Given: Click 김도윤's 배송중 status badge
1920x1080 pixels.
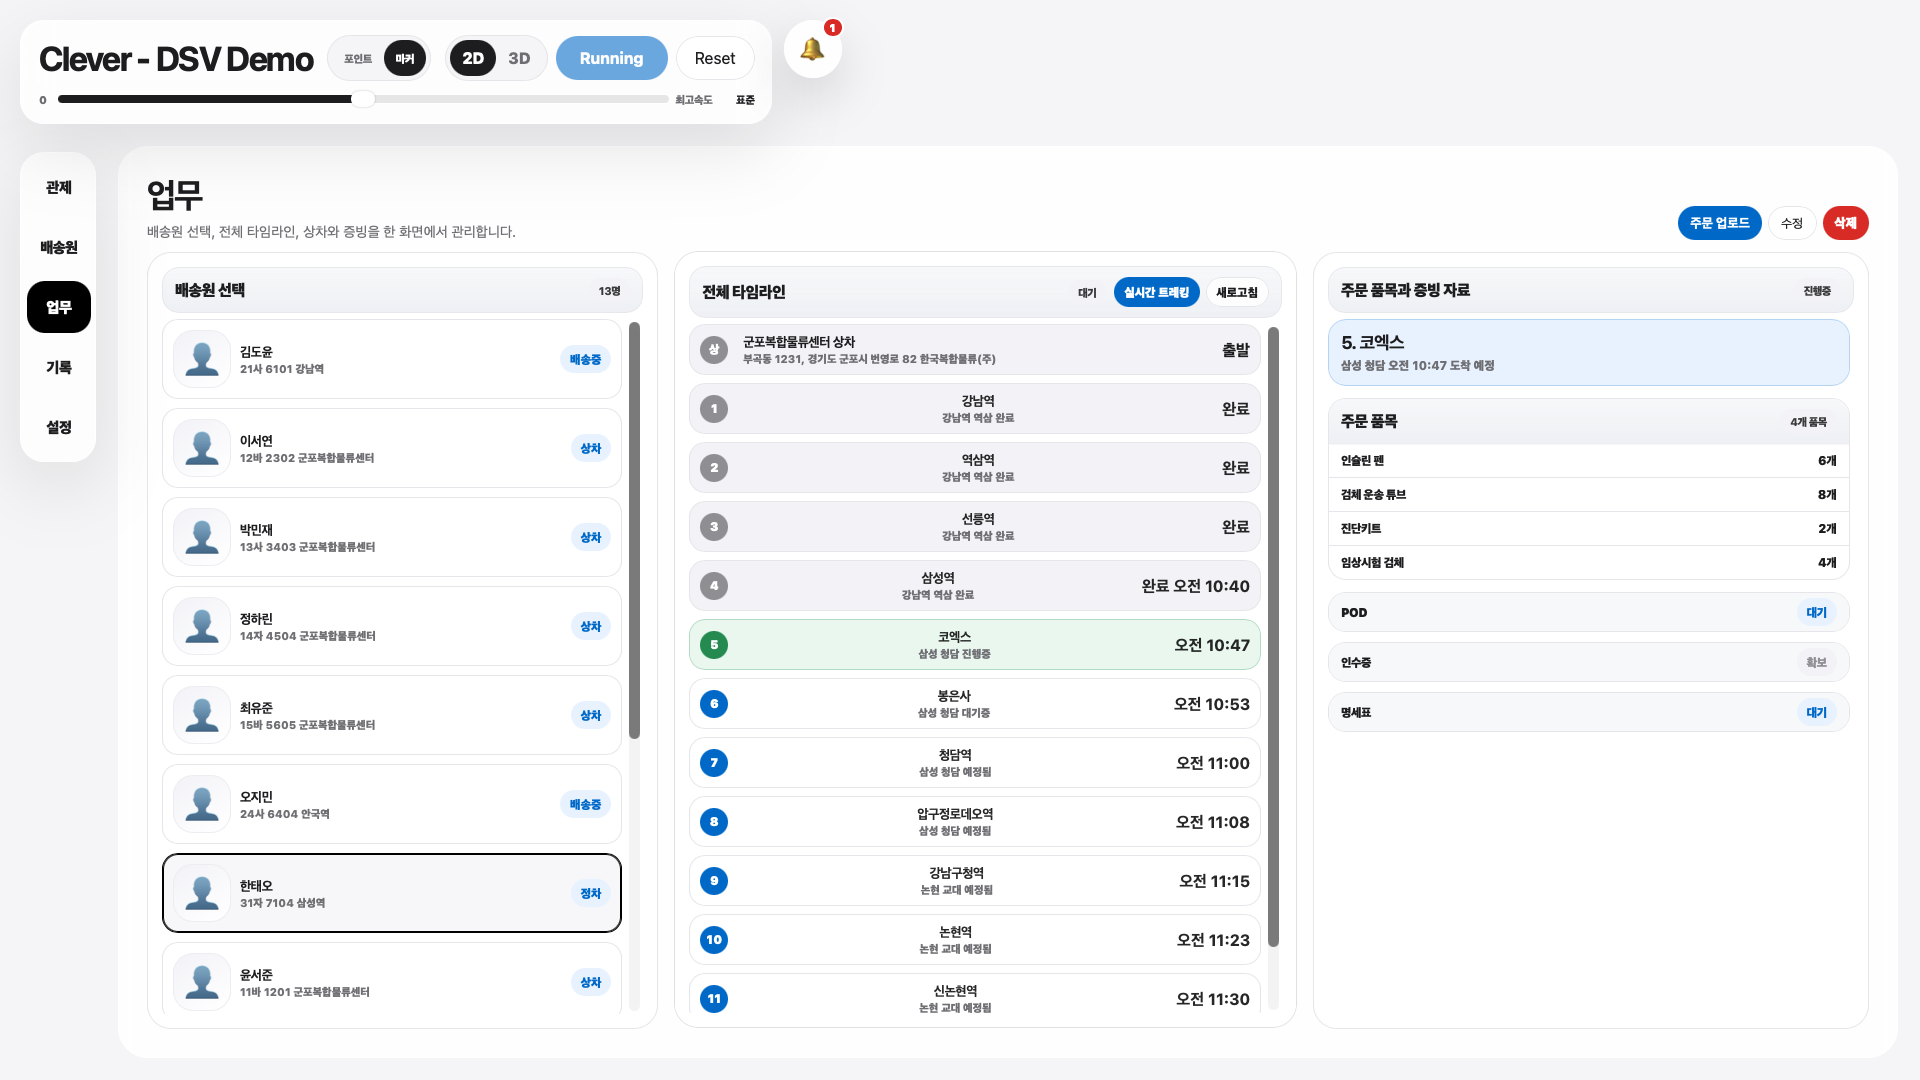Looking at the screenshot, I should 585,360.
